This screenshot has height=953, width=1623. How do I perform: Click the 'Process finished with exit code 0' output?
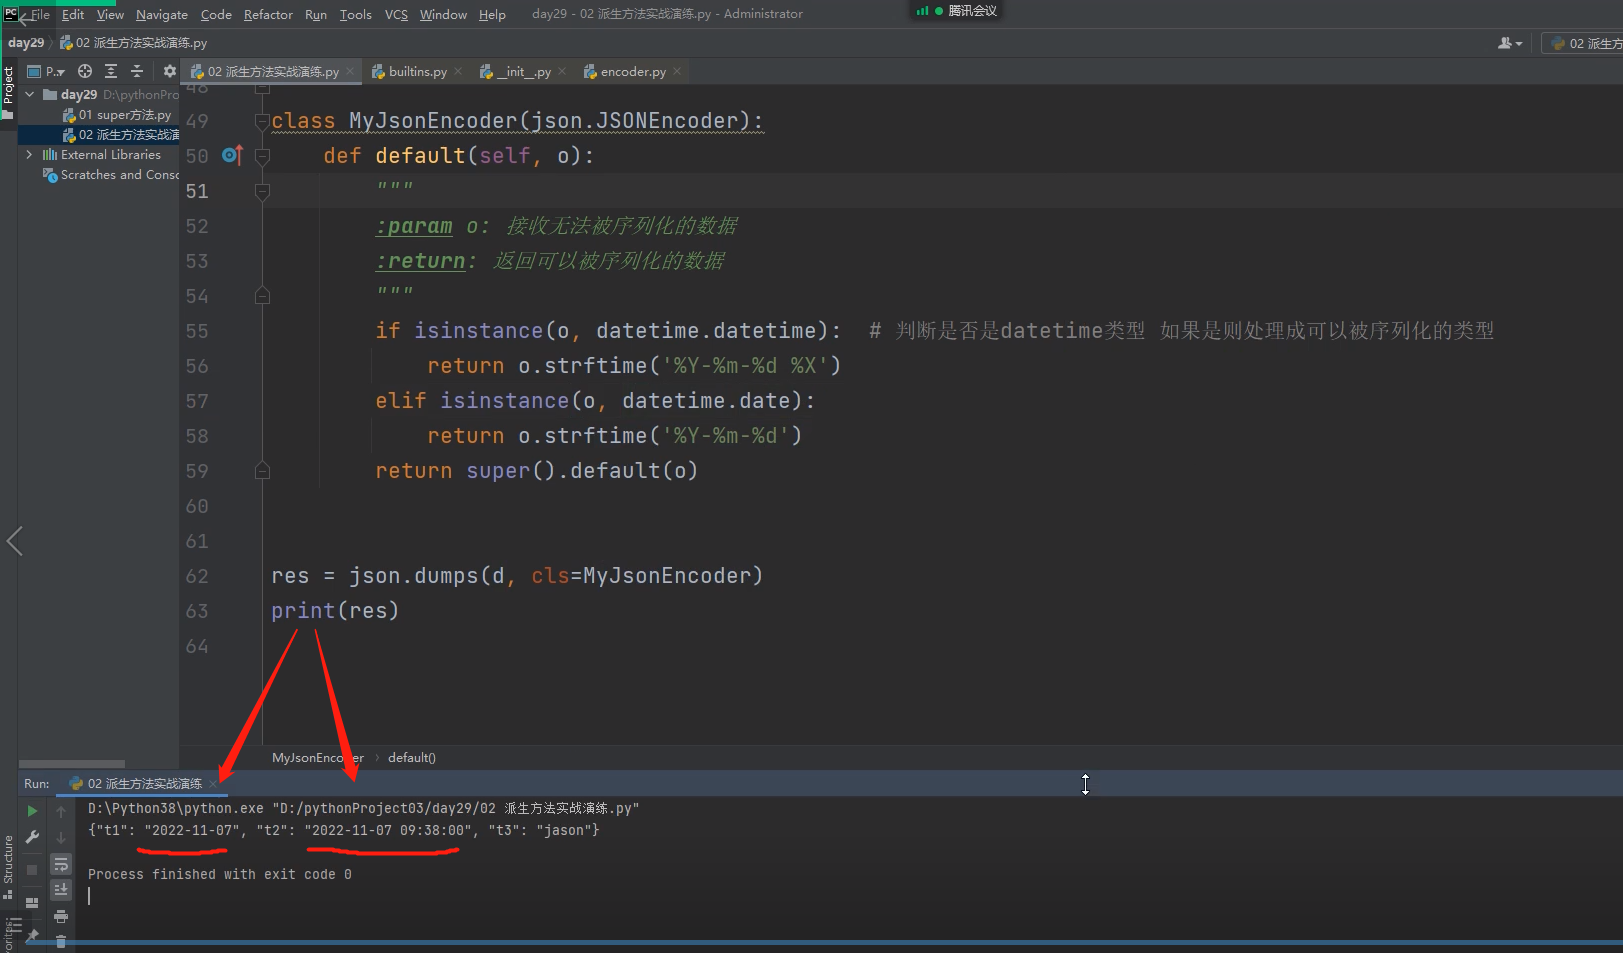[x=220, y=874]
